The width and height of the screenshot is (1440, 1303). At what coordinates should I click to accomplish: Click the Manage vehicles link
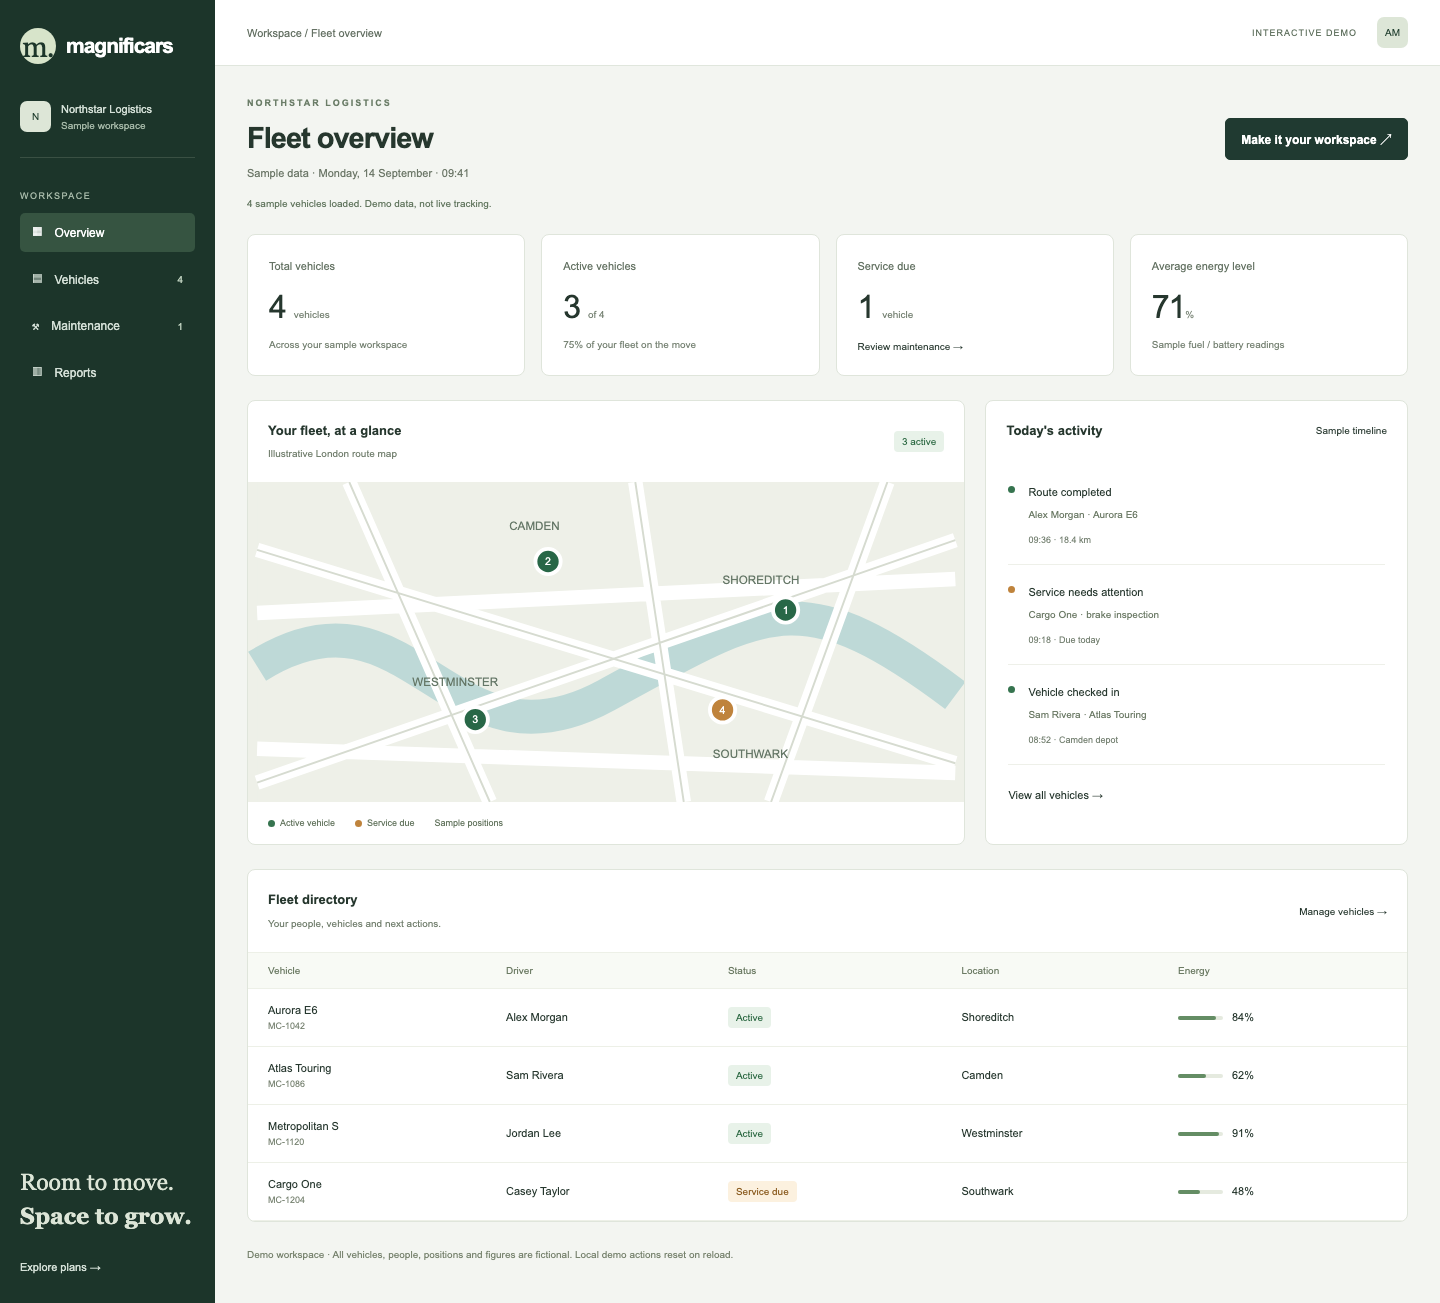(x=1343, y=912)
